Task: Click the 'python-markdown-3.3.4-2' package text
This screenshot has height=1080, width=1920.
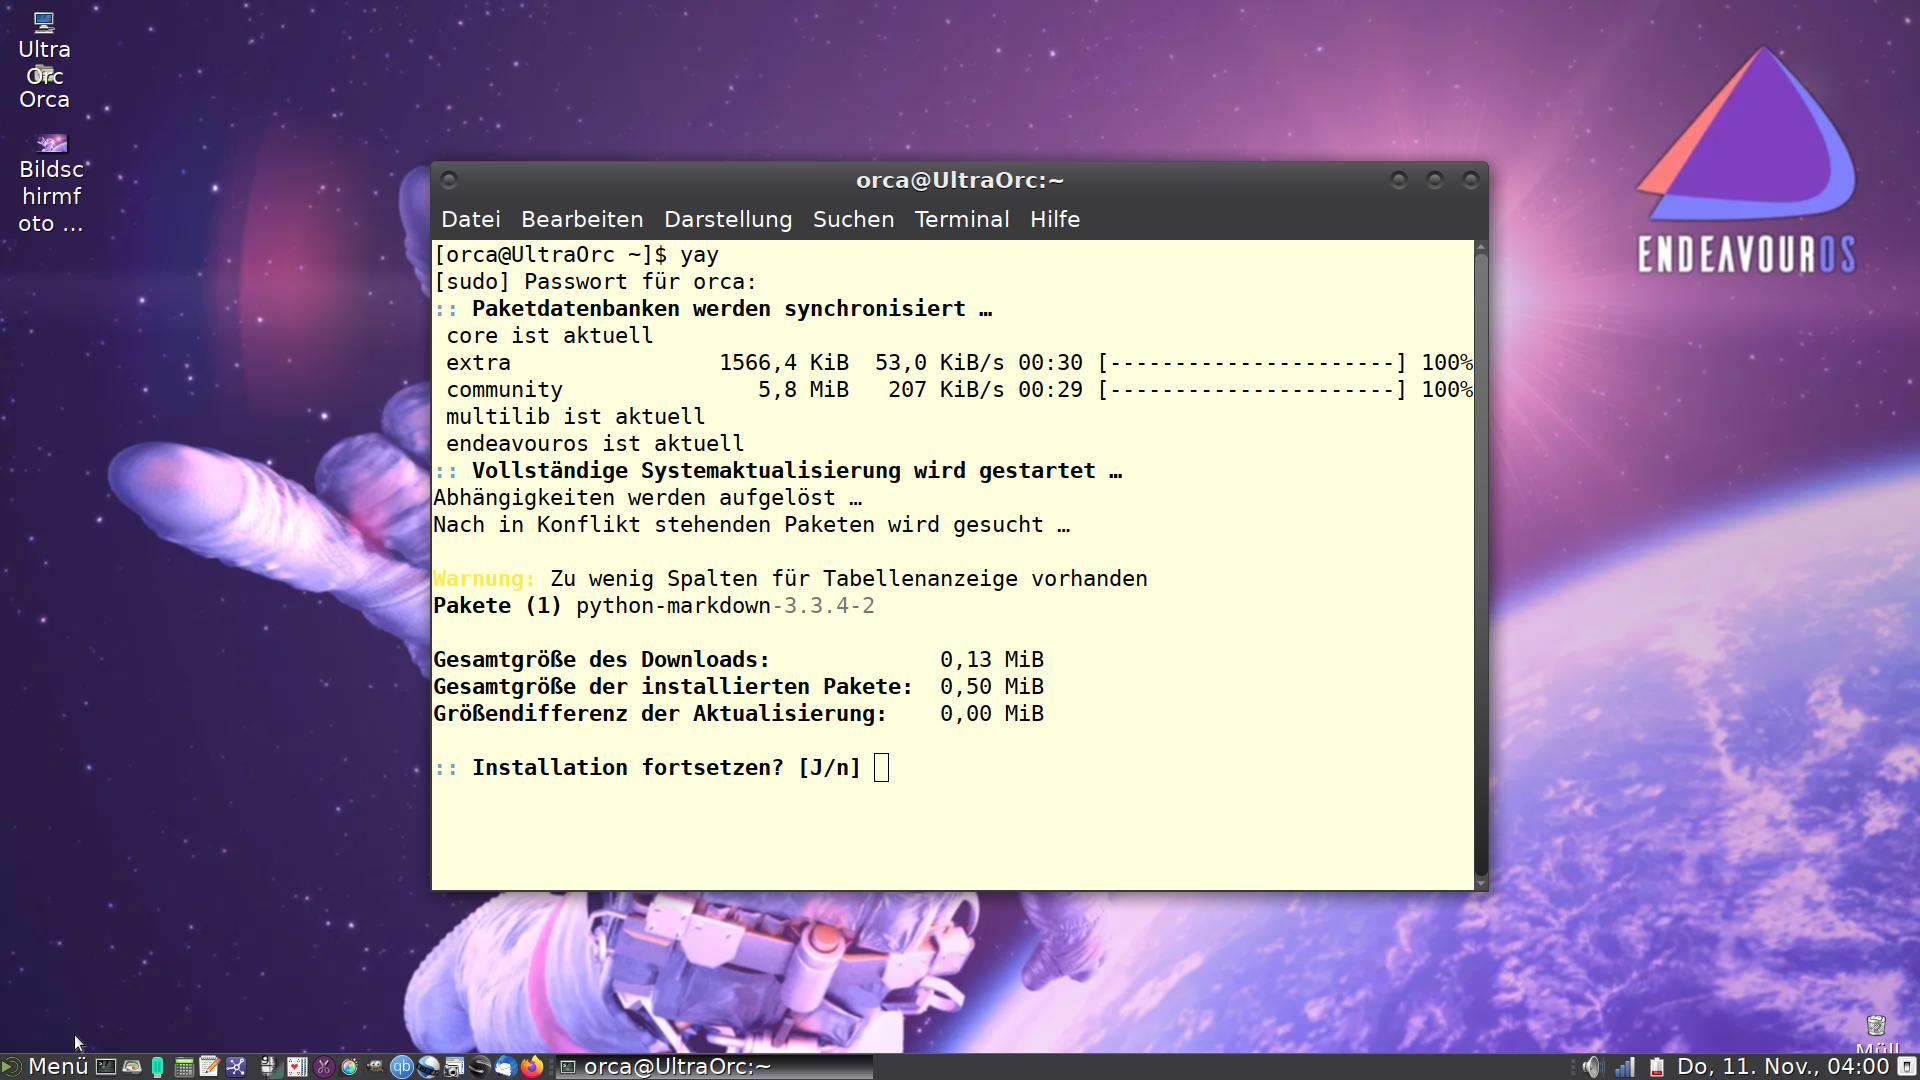Action: (725, 606)
